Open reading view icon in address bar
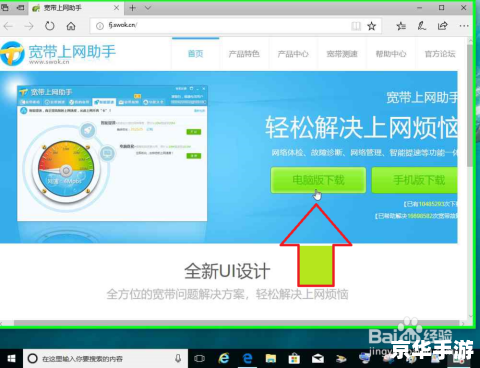 [x=356, y=26]
